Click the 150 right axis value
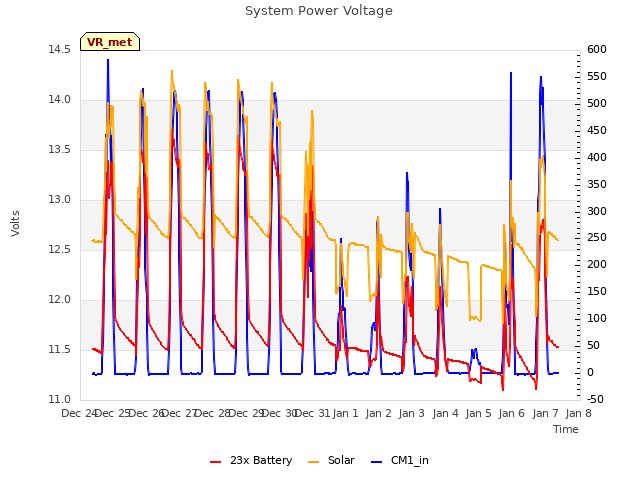Screen dimensions: 640x480 tap(597, 291)
